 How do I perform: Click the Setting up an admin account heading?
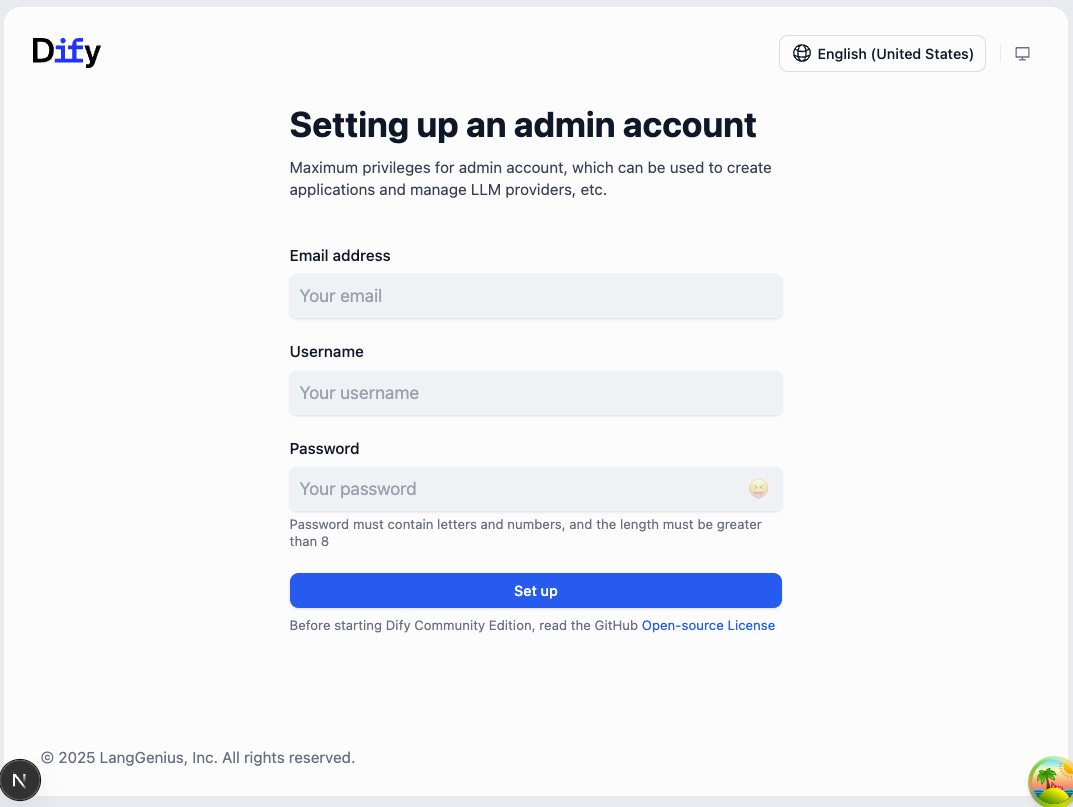coord(522,125)
